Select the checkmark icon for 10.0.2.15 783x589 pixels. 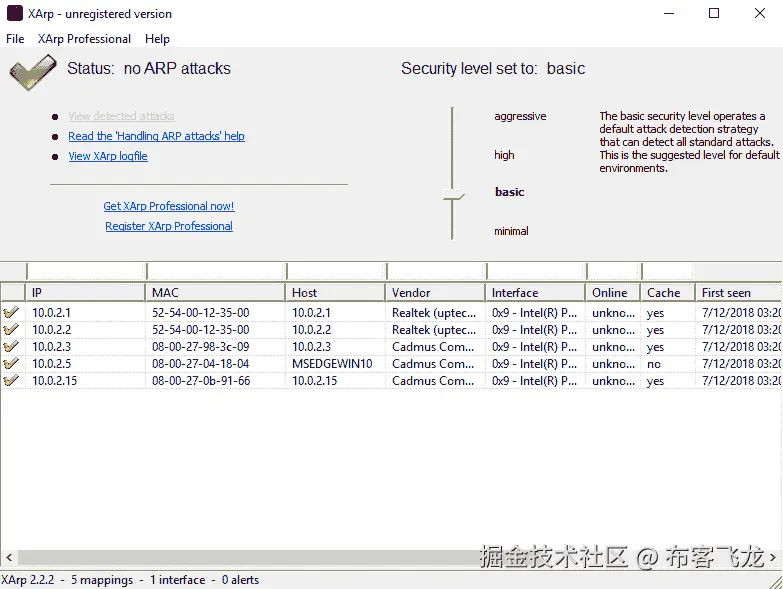pyautogui.click(x=11, y=380)
